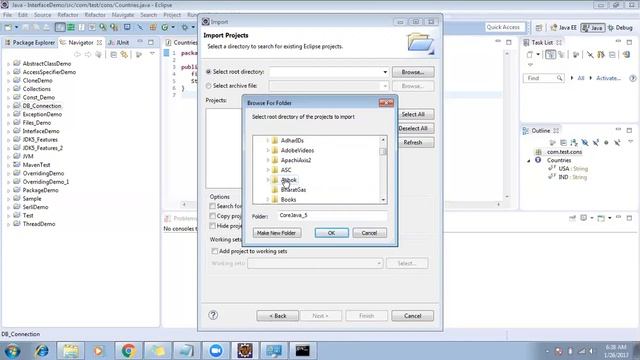
Task: Expand the DB_Connection project in Navigator
Action: coord(9,106)
